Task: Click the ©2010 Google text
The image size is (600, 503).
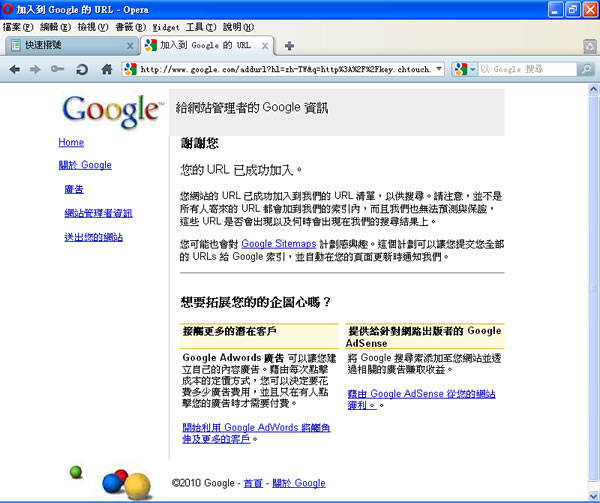Action: pos(203,483)
